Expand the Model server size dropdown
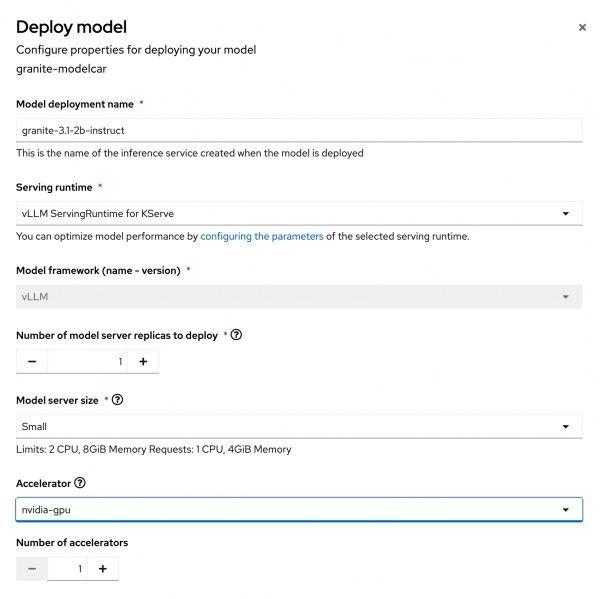This screenshot has height=599, width=600. coord(299,426)
